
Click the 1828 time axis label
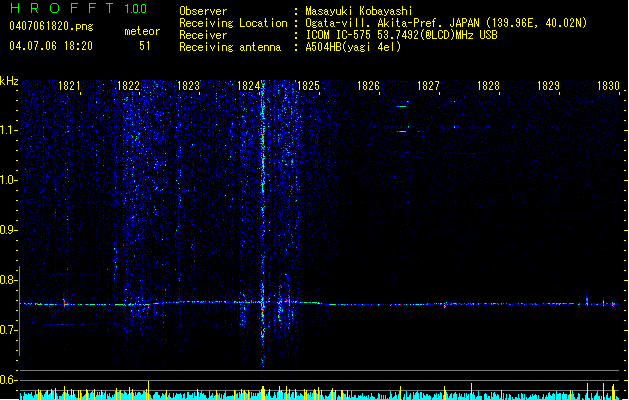(488, 86)
